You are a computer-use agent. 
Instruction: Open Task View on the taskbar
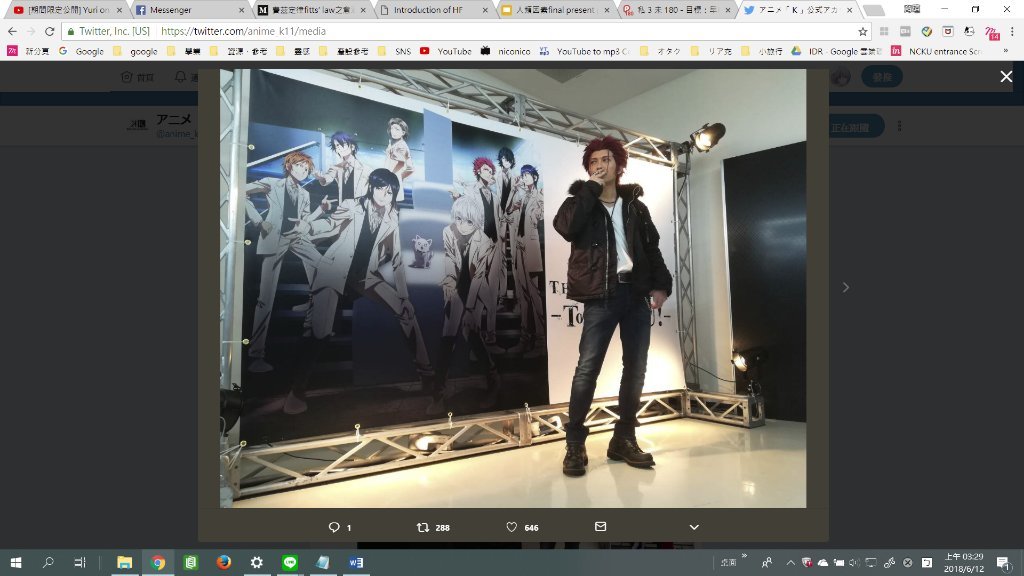point(80,562)
